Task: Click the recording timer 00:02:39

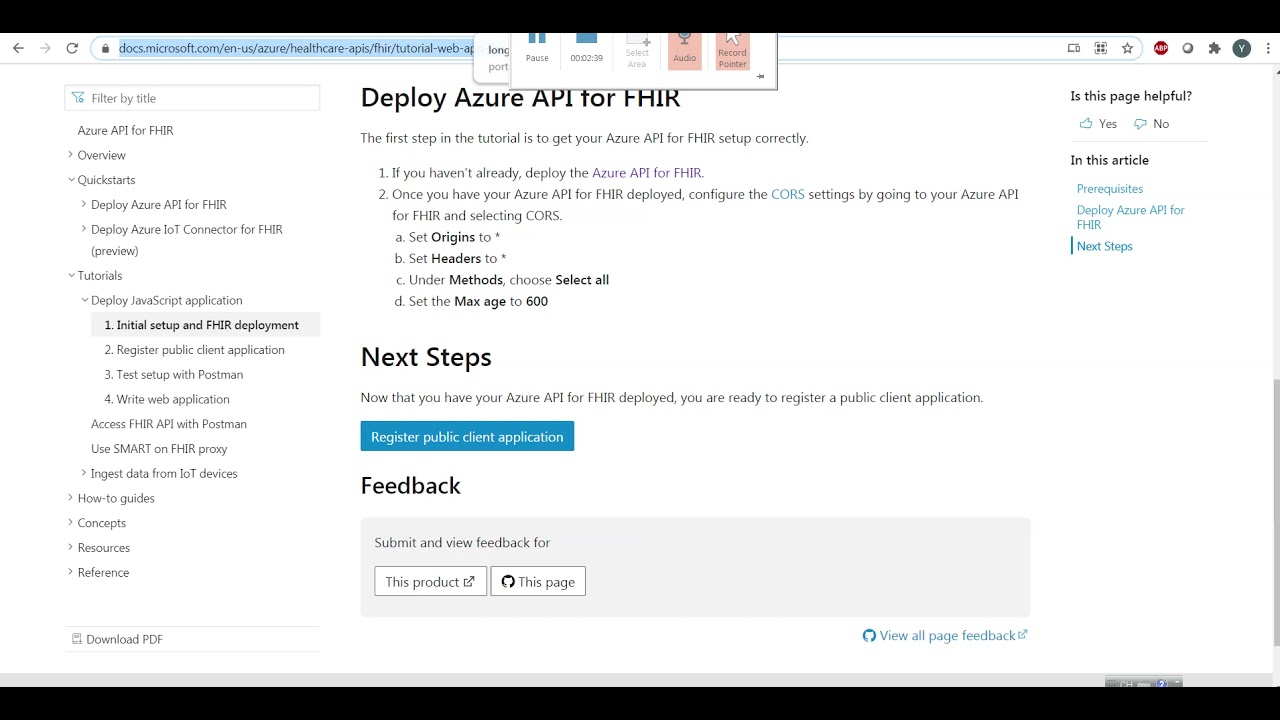Action: click(586, 58)
